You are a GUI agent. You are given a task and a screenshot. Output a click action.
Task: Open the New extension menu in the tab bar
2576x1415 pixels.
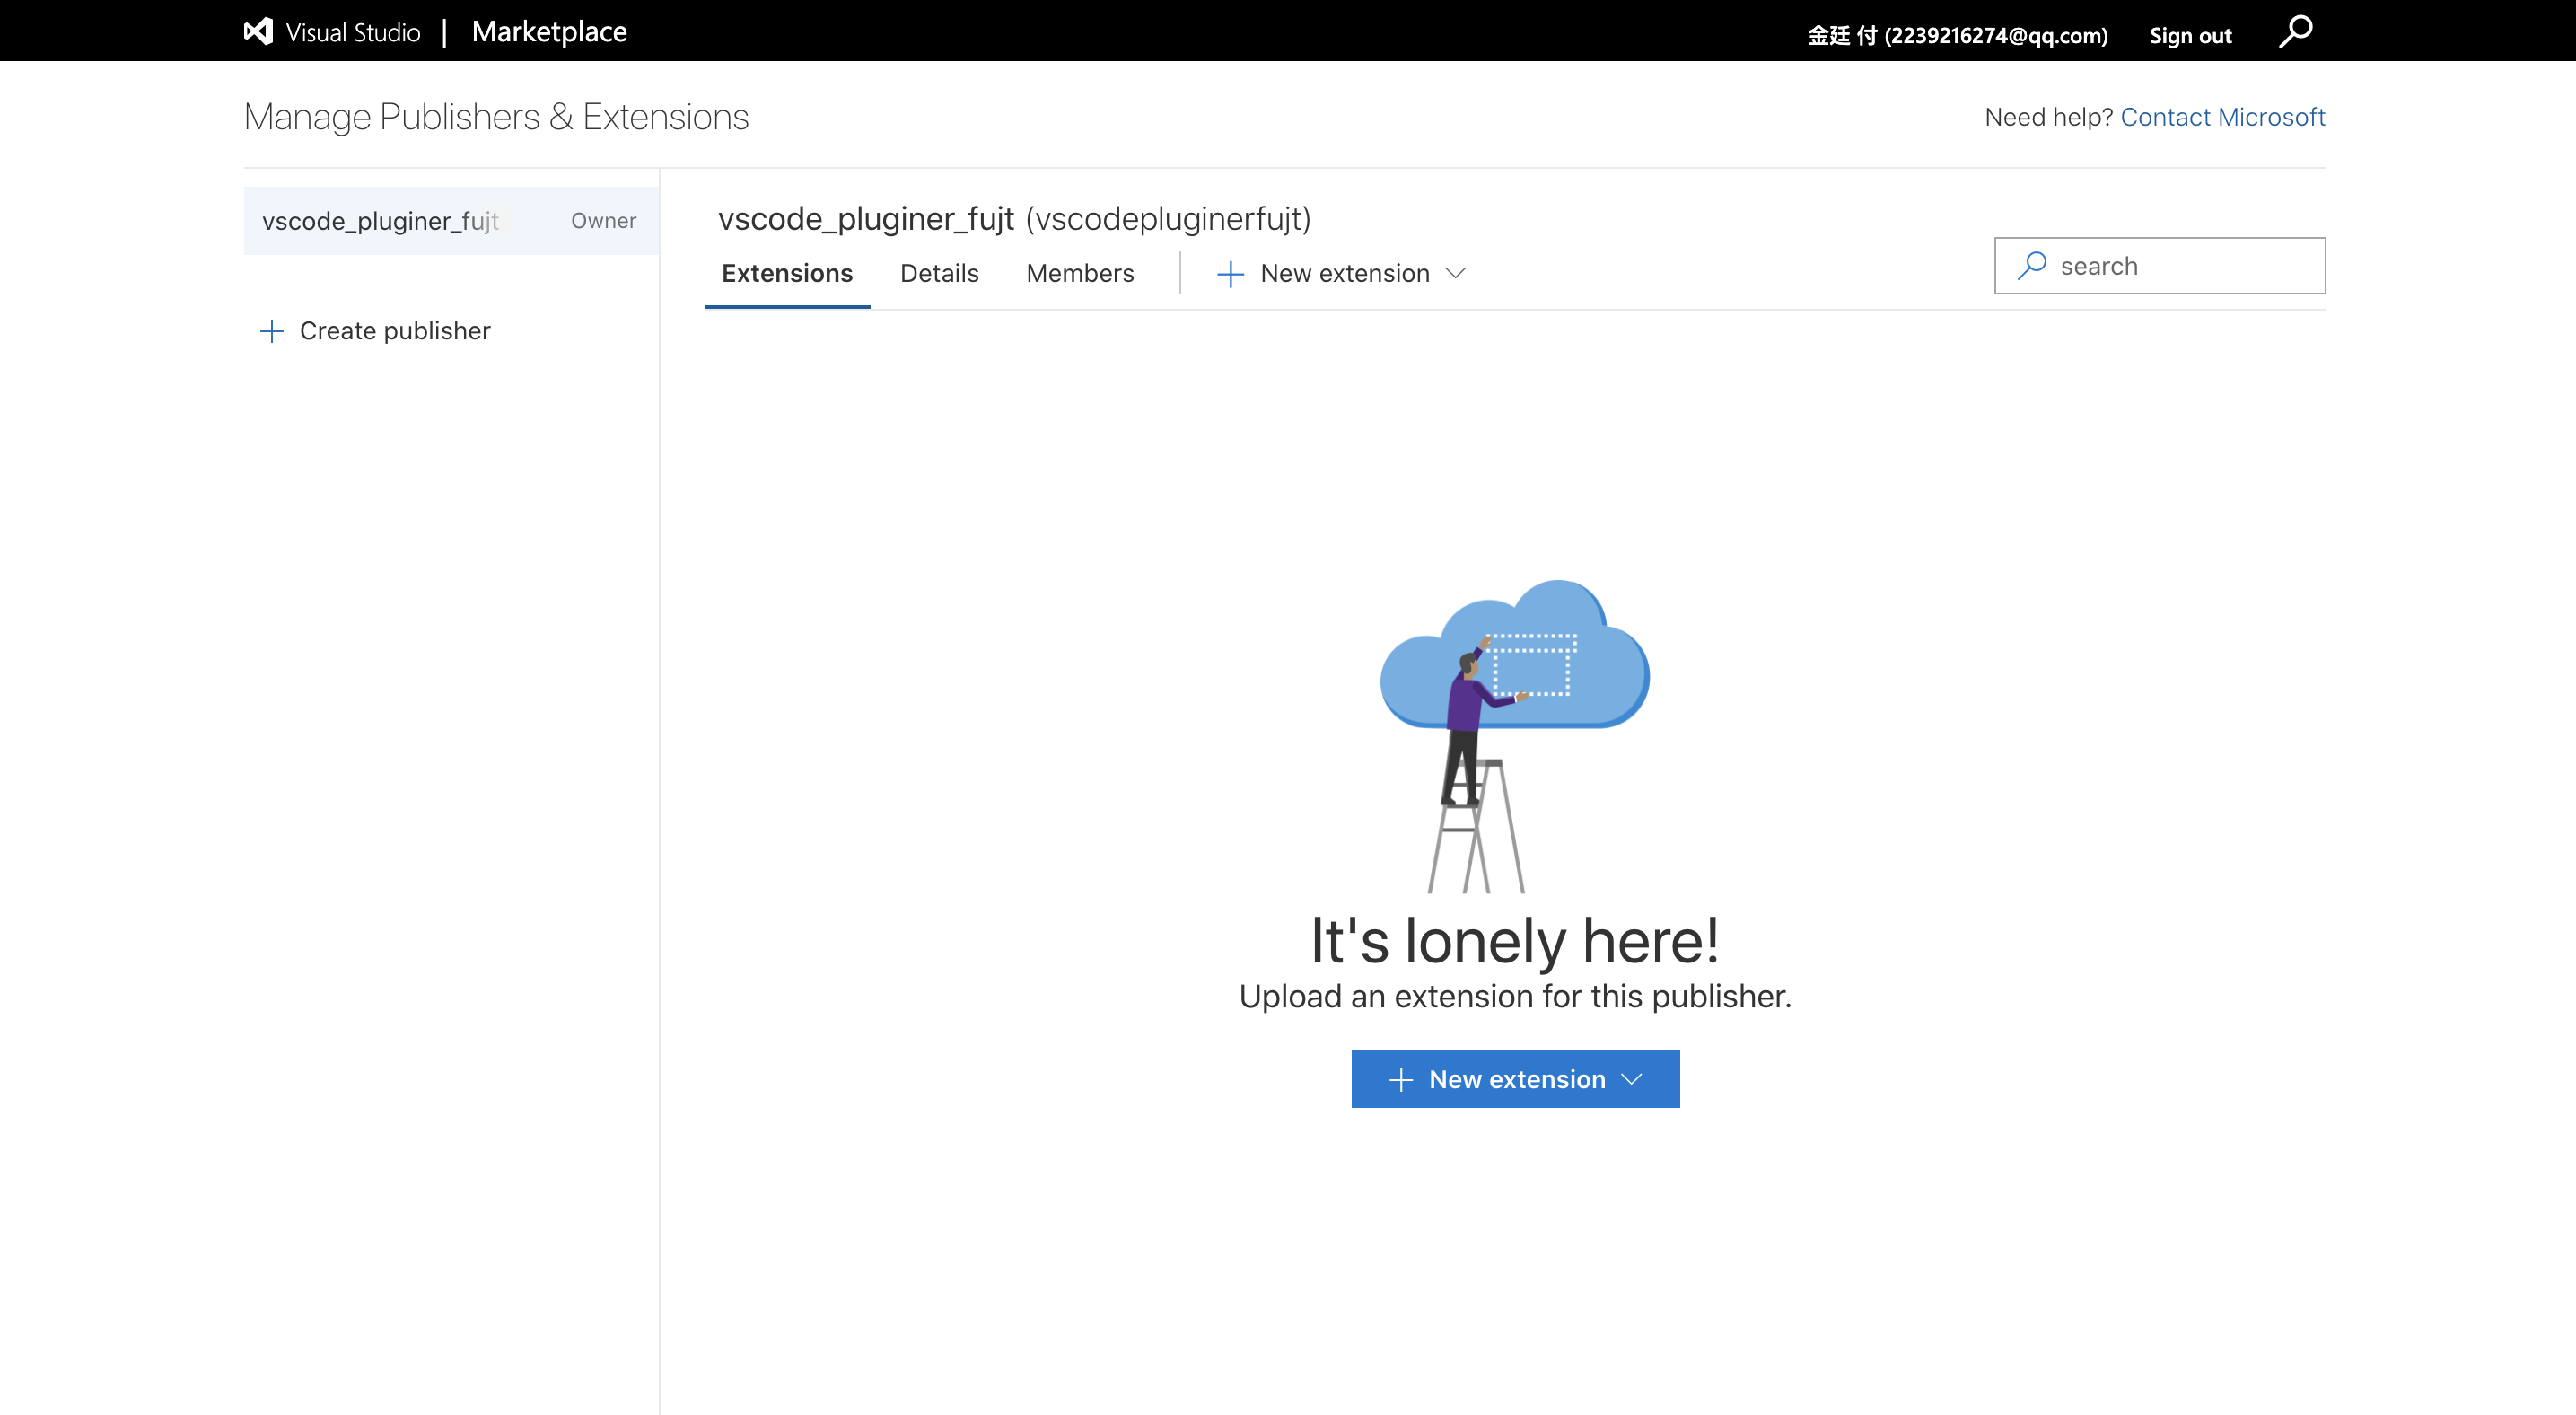click(1341, 273)
